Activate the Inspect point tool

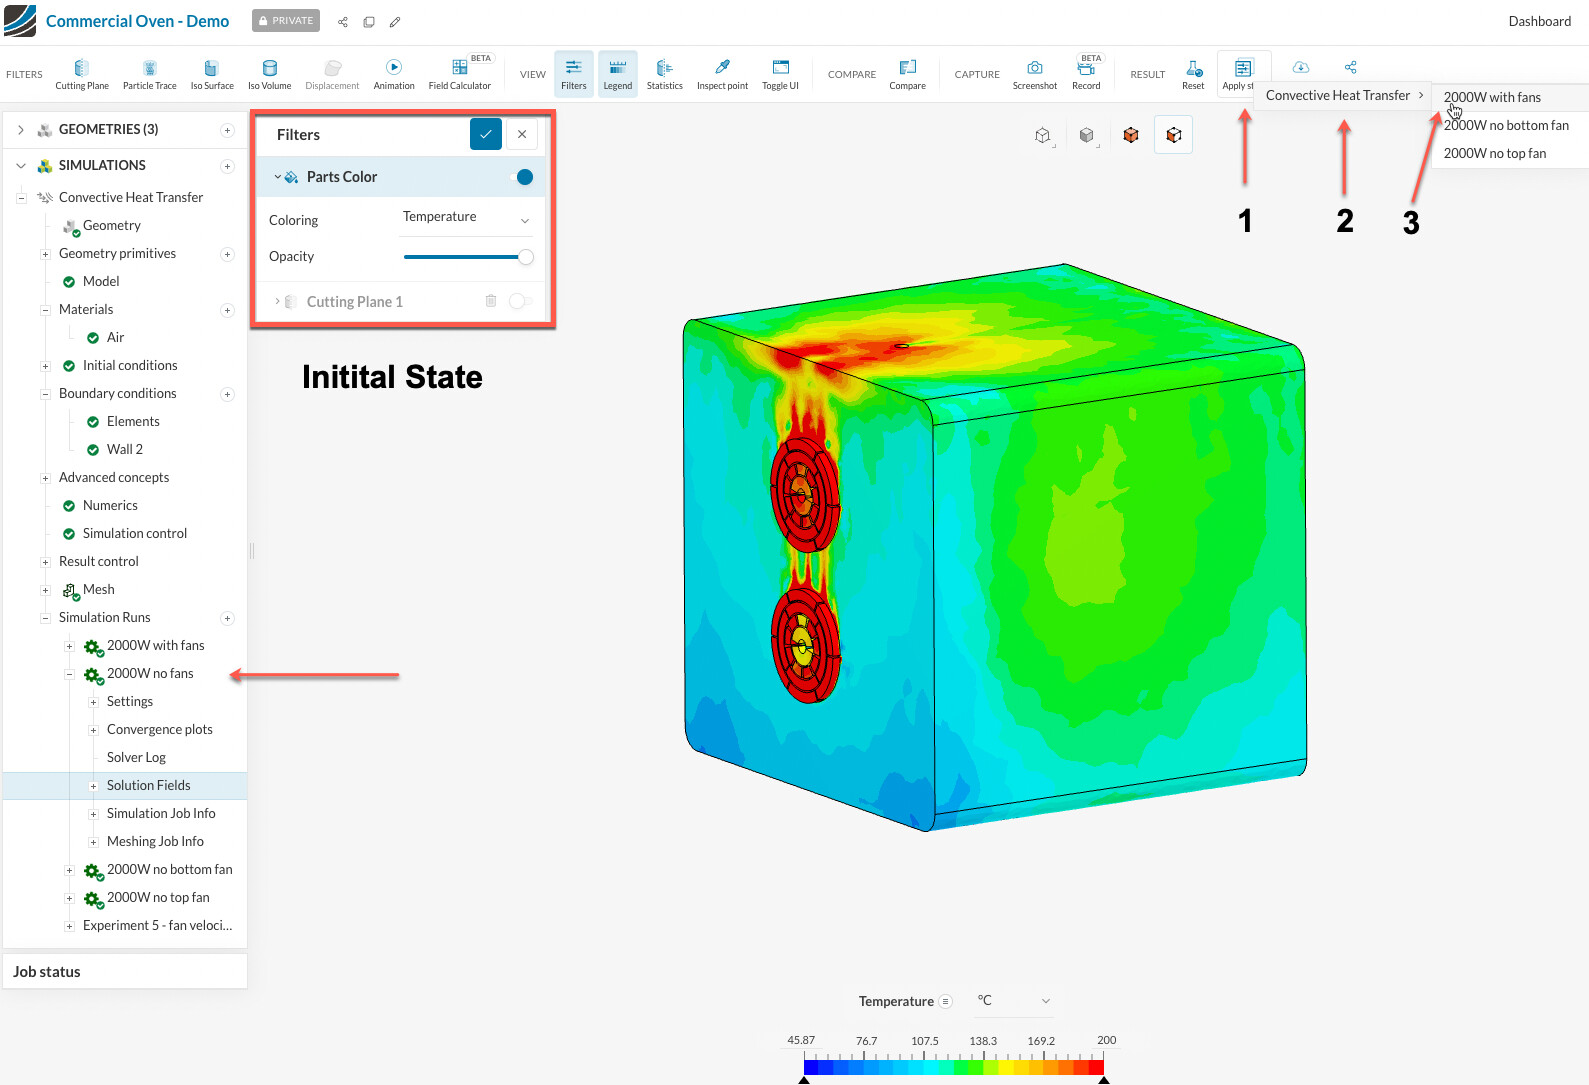tap(722, 74)
